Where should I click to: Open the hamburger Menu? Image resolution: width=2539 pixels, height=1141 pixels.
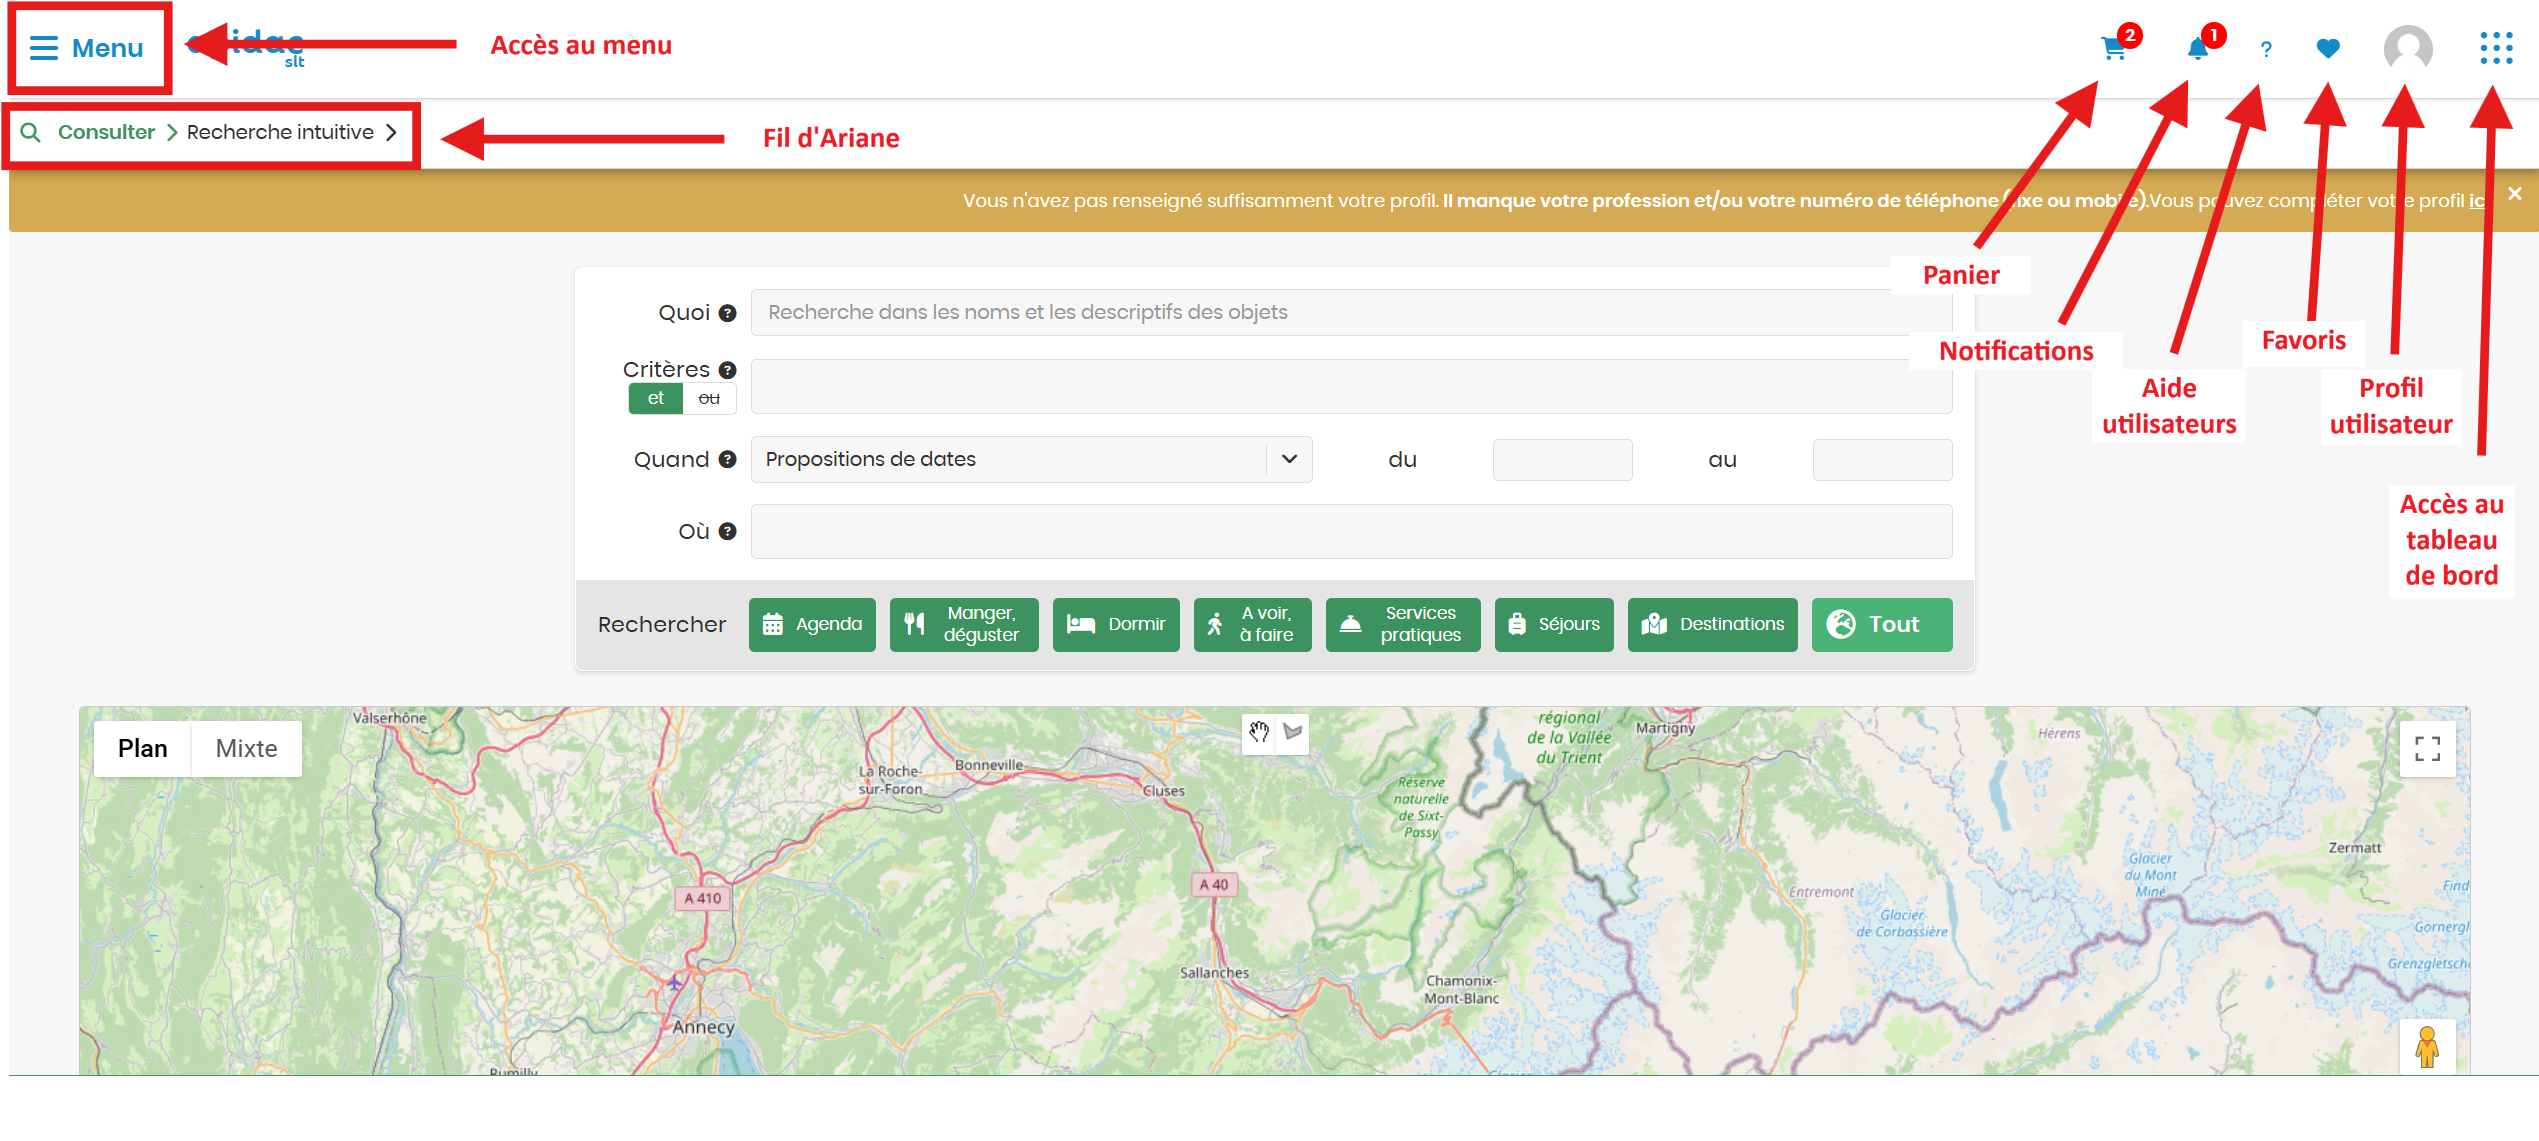(x=86, y=48)
